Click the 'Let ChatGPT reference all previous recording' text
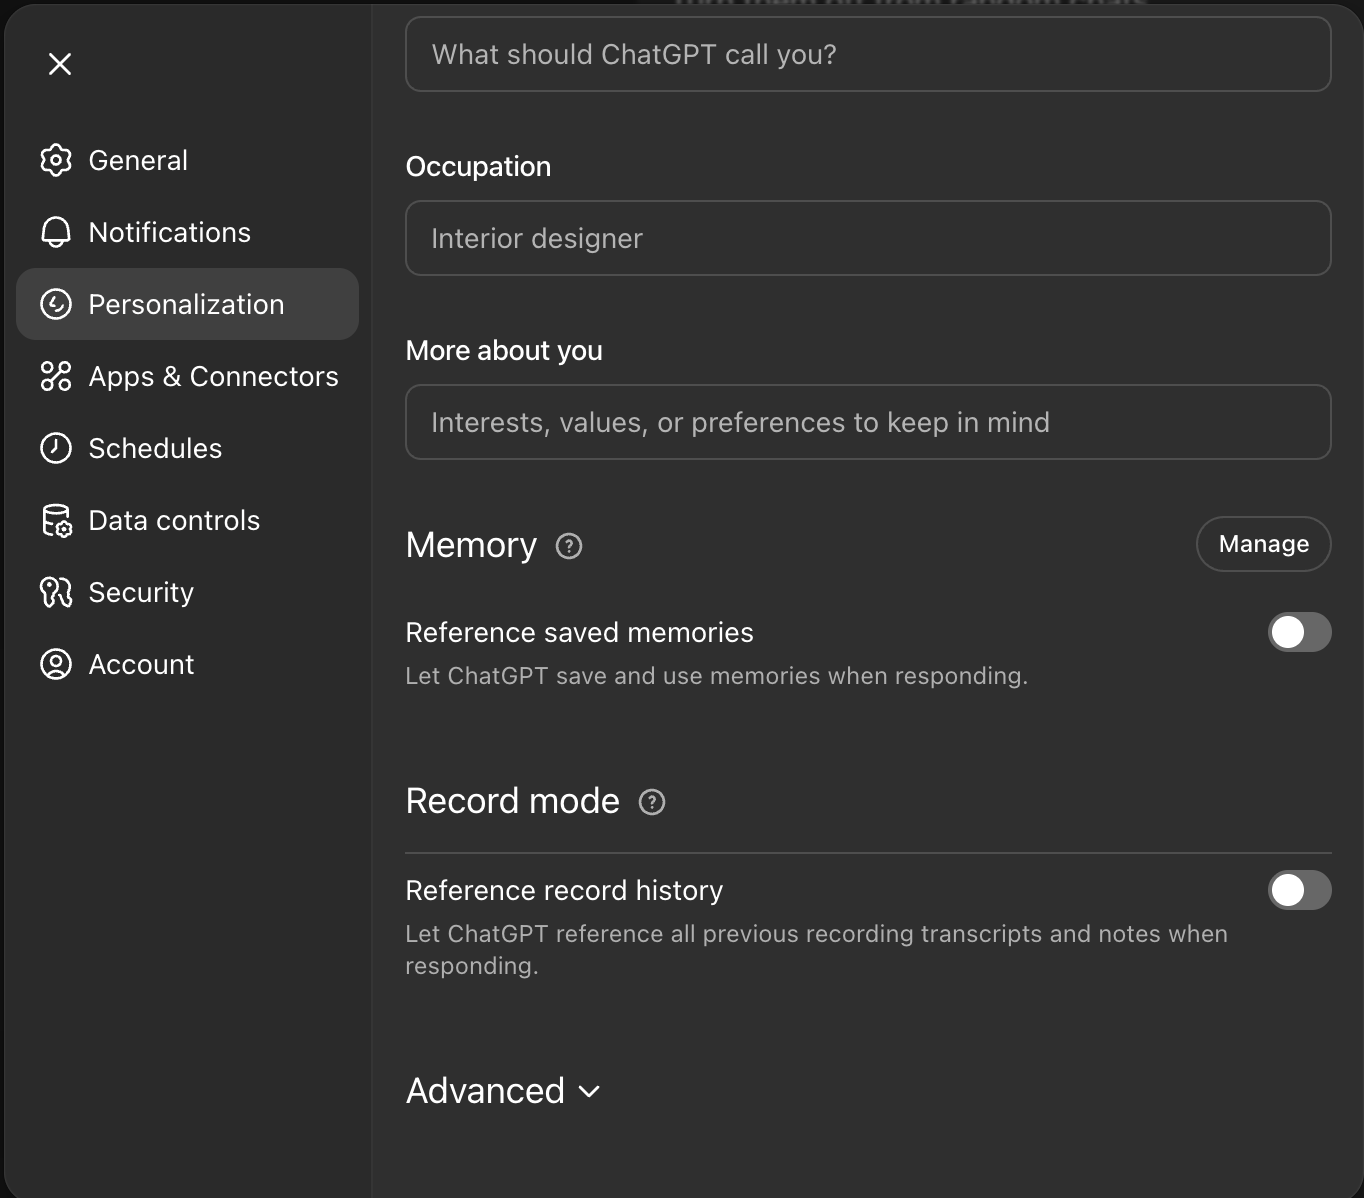 (x=816, y=950)
